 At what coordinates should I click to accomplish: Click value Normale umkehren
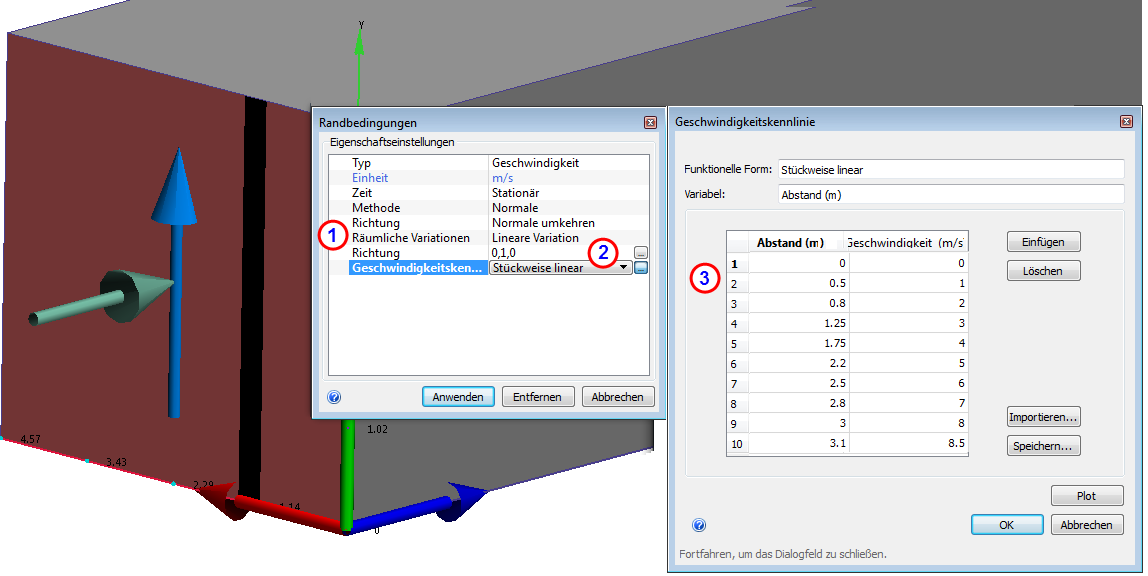click(543, 222)
